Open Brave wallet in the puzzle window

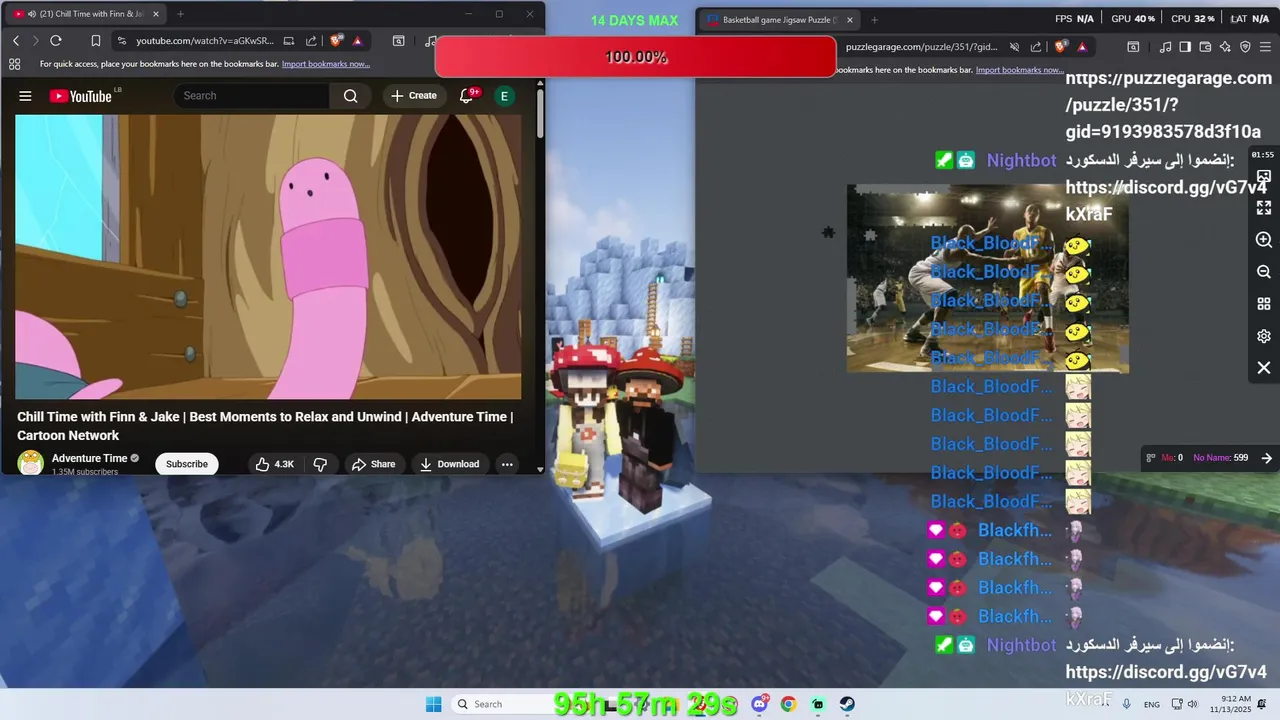[1205, 47]
